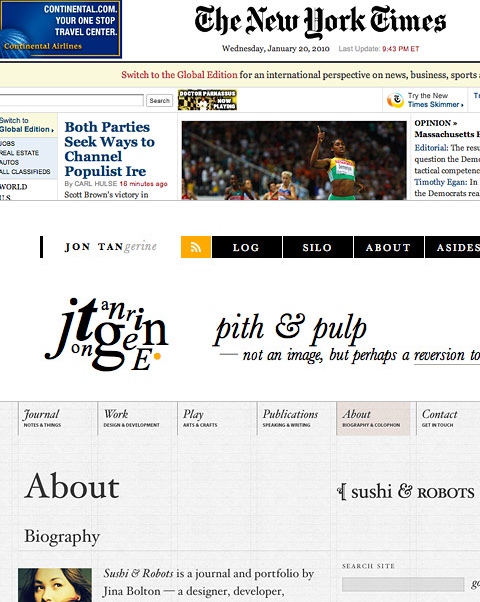Open the Contact get in touch tab
Screen dimensions: 480x602
(448, 418)
